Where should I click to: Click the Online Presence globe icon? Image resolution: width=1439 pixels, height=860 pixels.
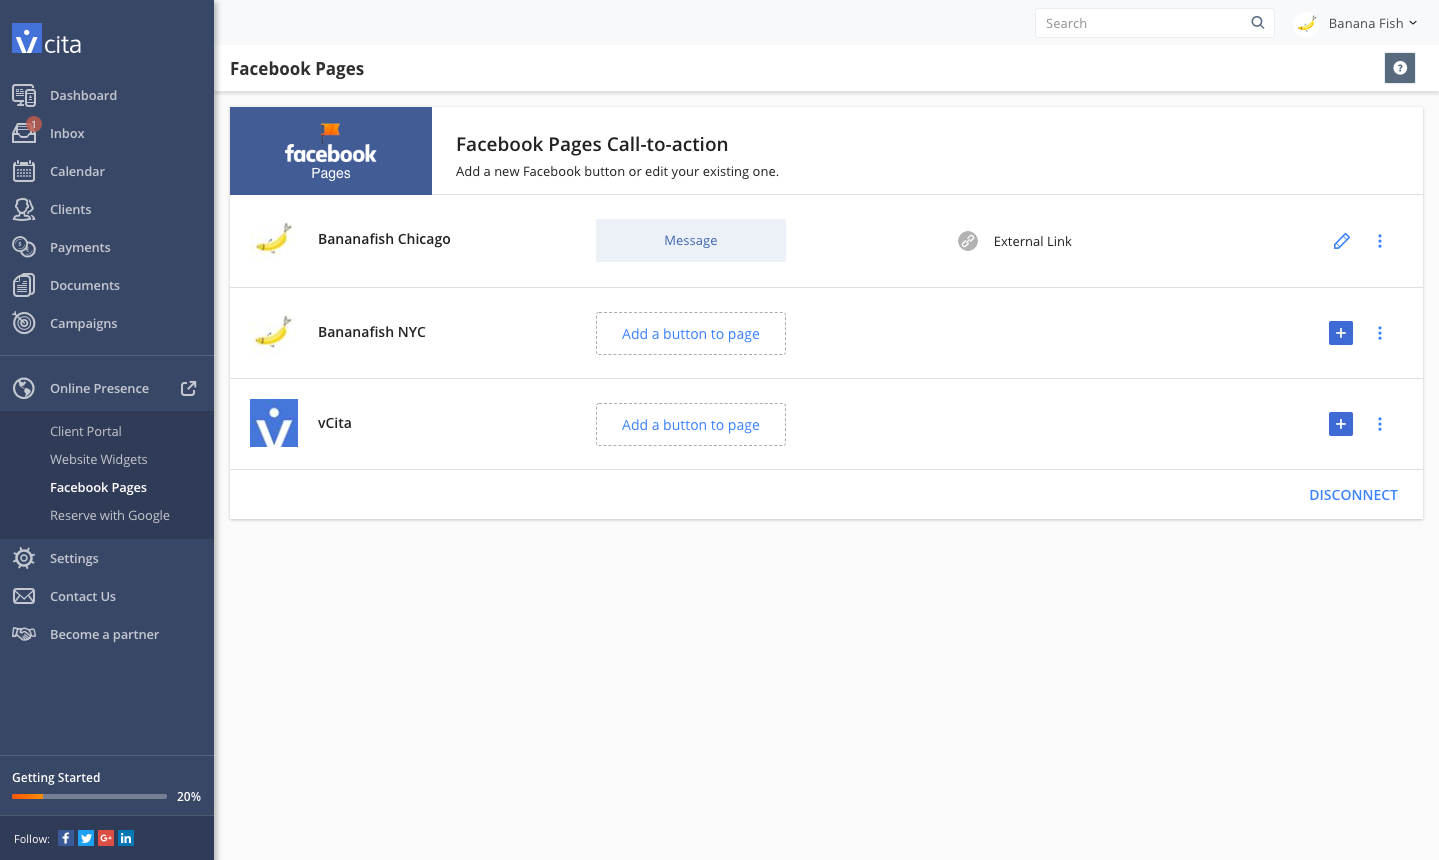pos(24,388)
